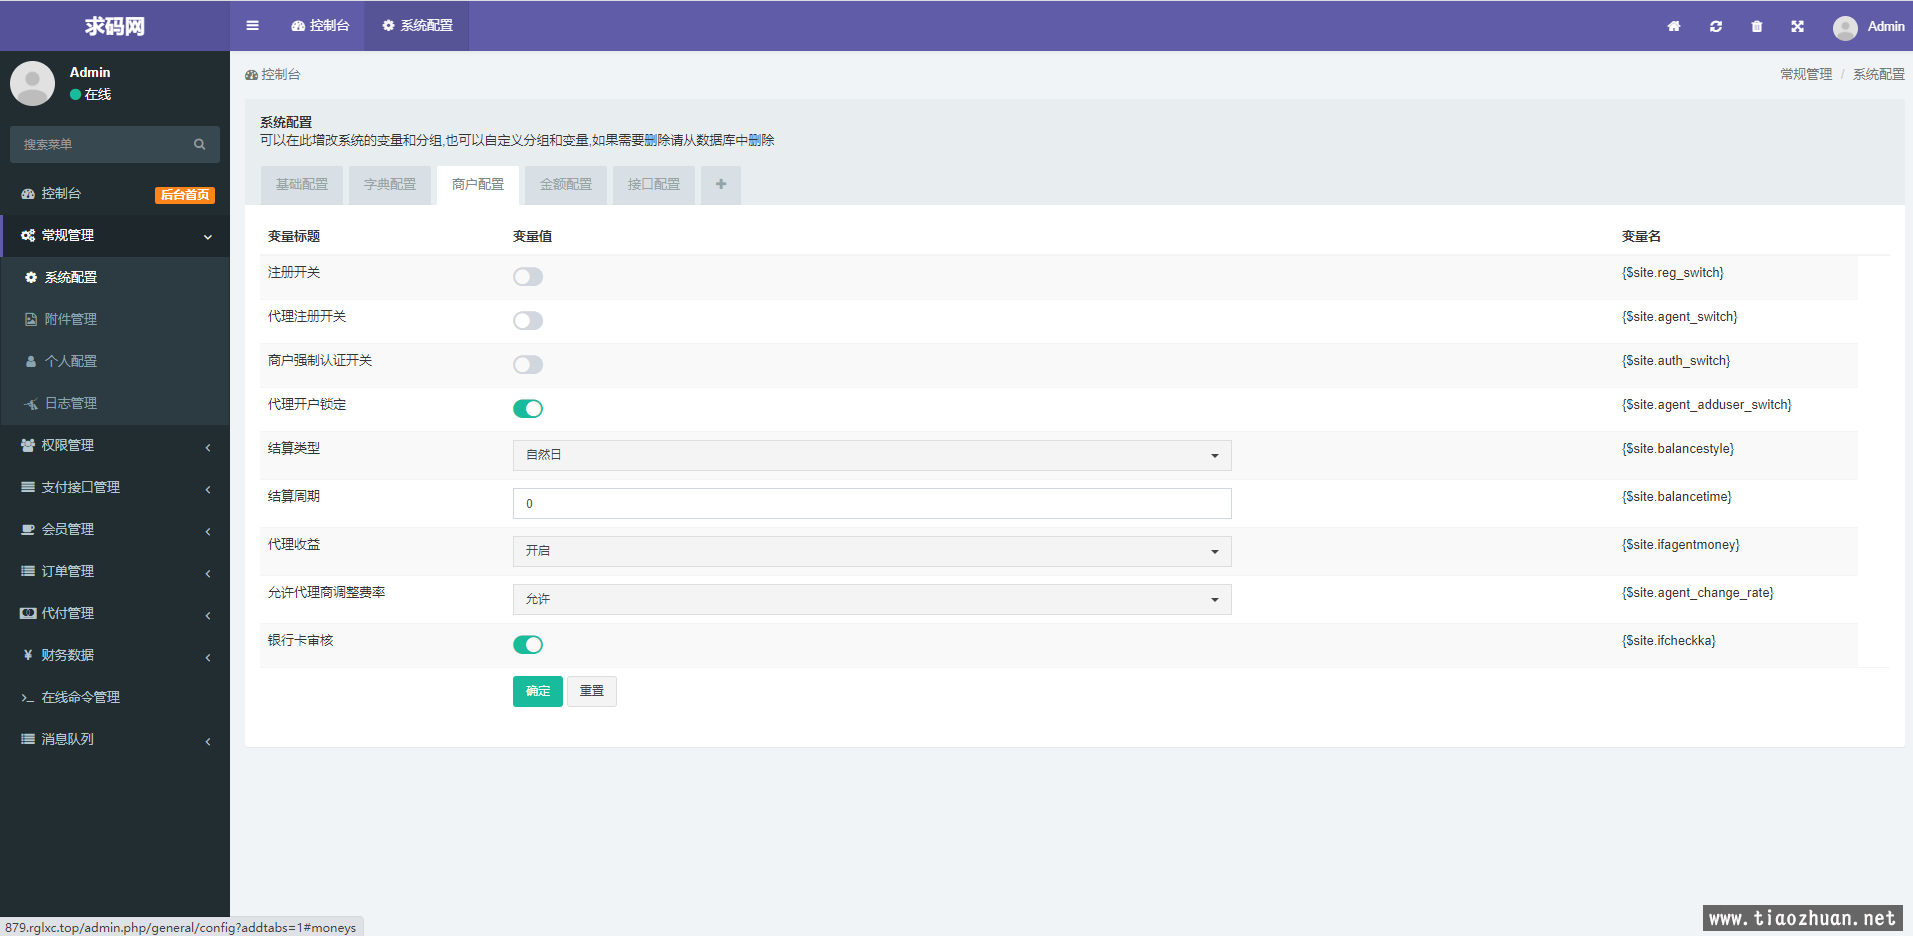Click the 确定 submit button

click(538, 691)
